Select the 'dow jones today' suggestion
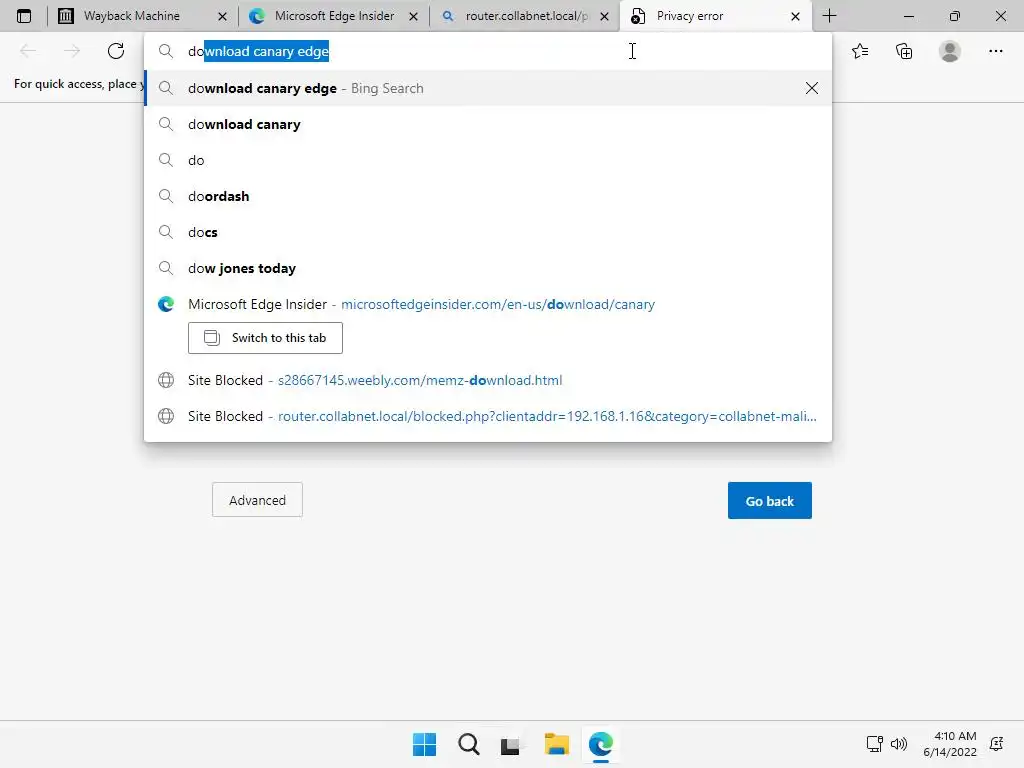The height and width of the screenshot is (768, 1024). coord(488,268)
